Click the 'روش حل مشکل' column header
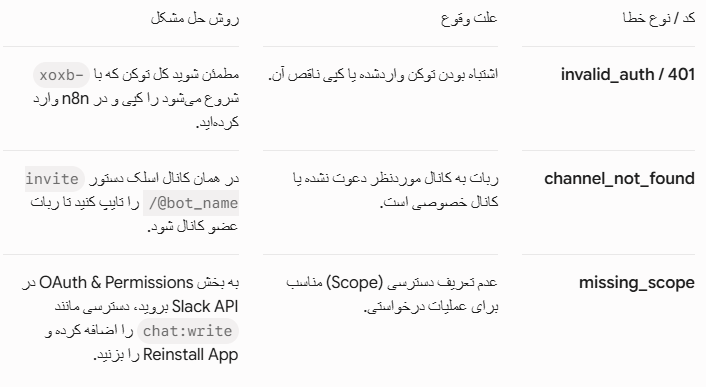This screenshot has height=387, width=706. [195, 18]
